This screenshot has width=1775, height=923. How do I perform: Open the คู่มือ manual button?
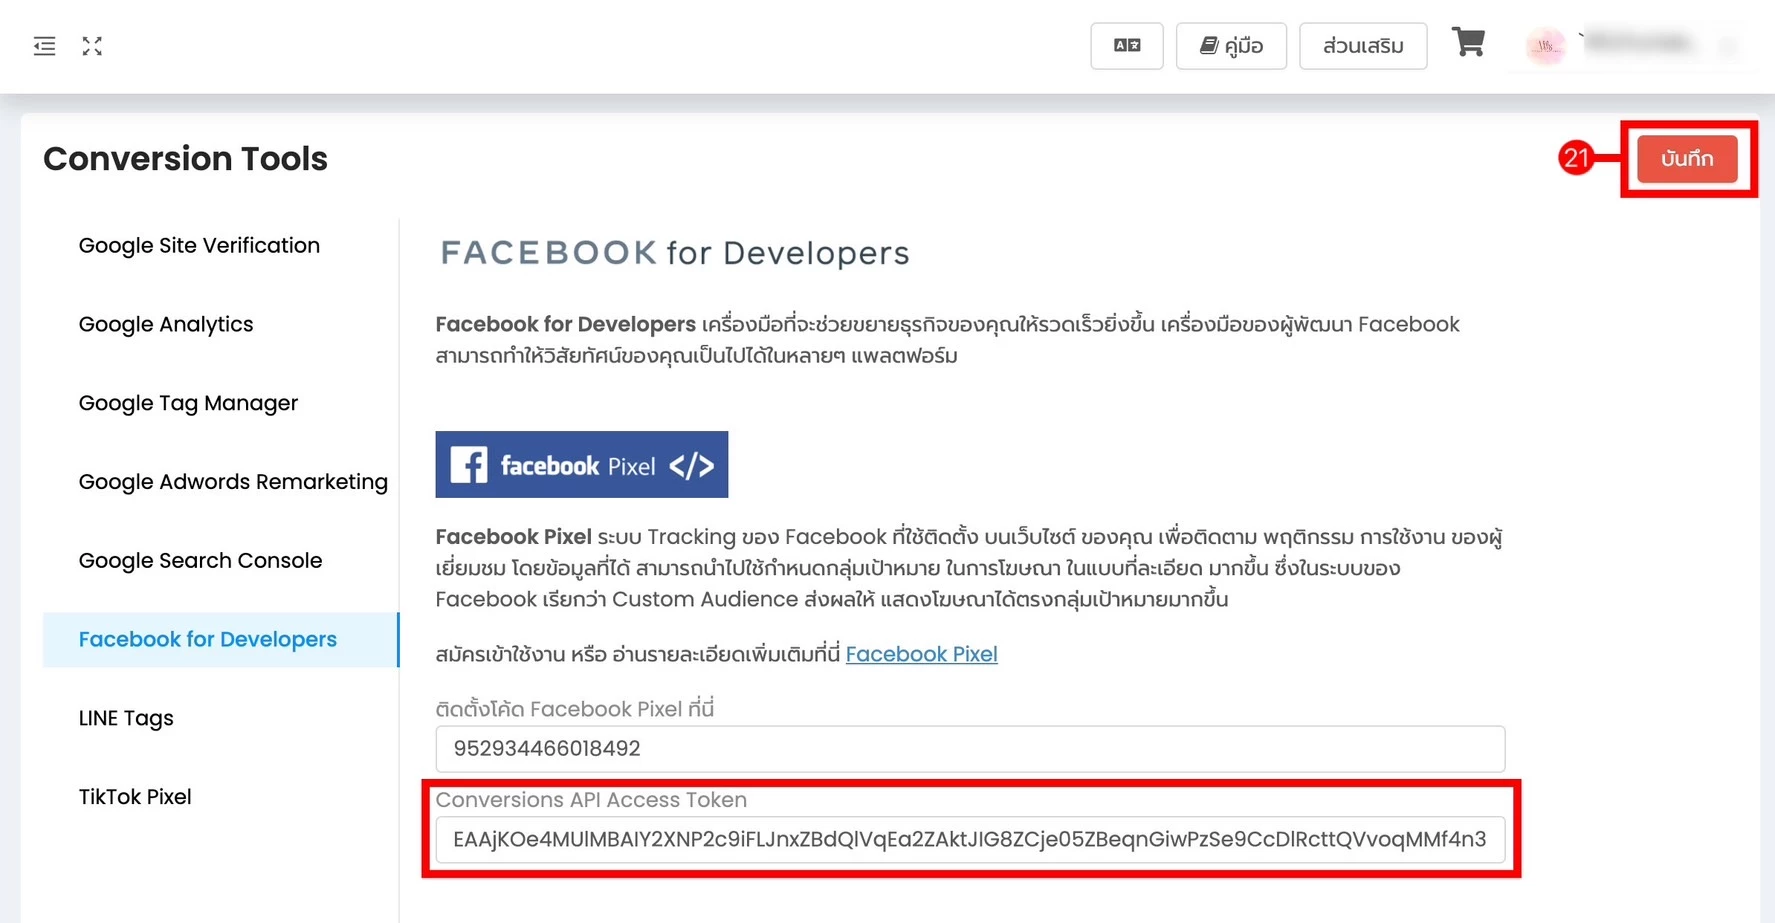tap(1231, 46)
